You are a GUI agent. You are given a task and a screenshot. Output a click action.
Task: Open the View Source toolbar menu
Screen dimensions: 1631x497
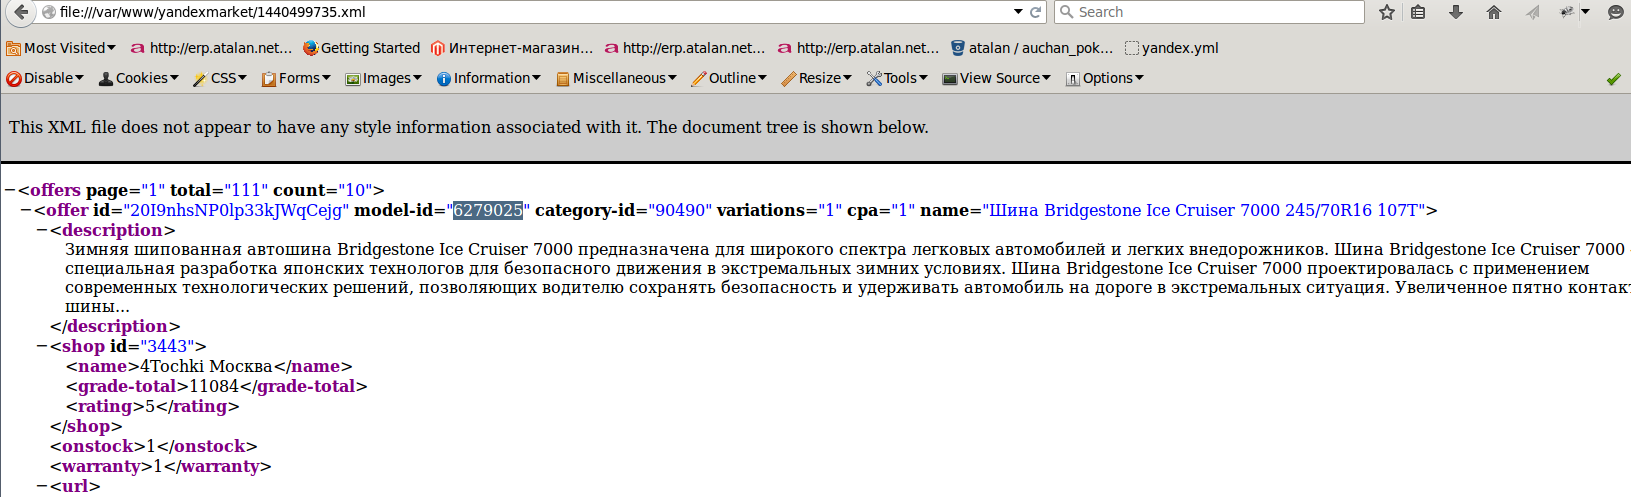pyautogui.click(x=996, y=78)
